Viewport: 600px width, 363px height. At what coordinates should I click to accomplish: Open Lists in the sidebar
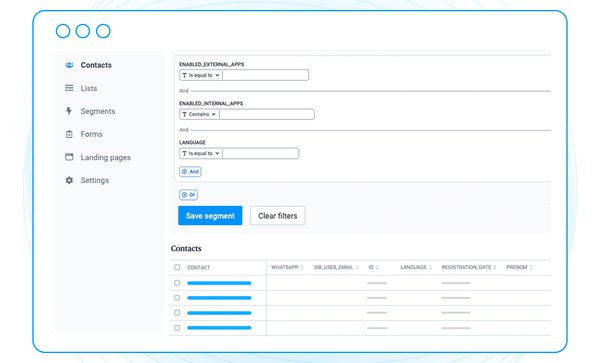89,88
